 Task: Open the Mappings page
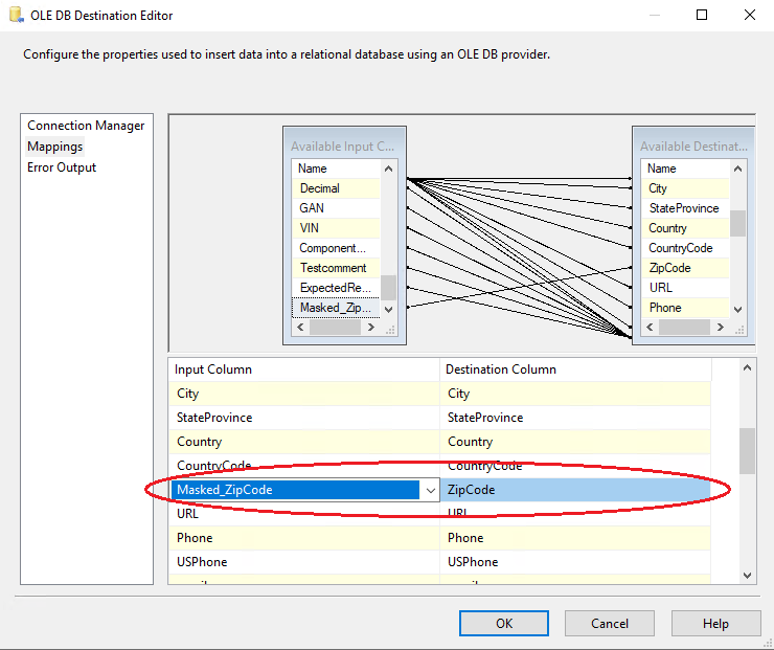(55, 147)
